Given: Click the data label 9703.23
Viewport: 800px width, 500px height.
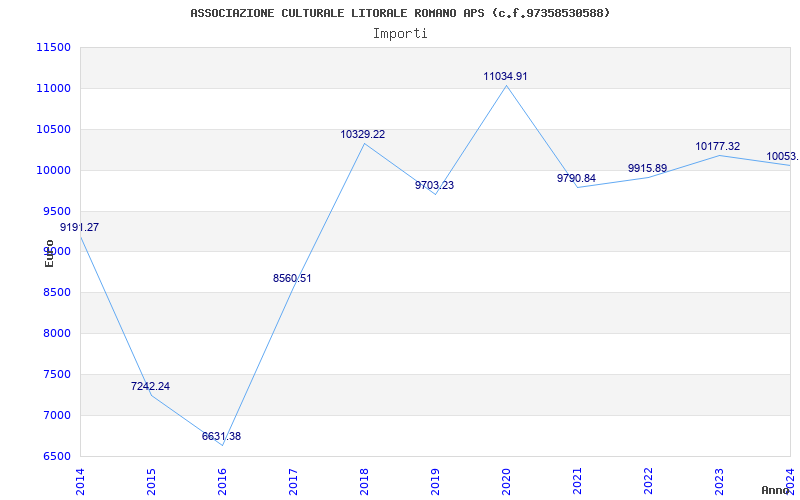Looking at the screenshot, I should click(x=434, y=185).
